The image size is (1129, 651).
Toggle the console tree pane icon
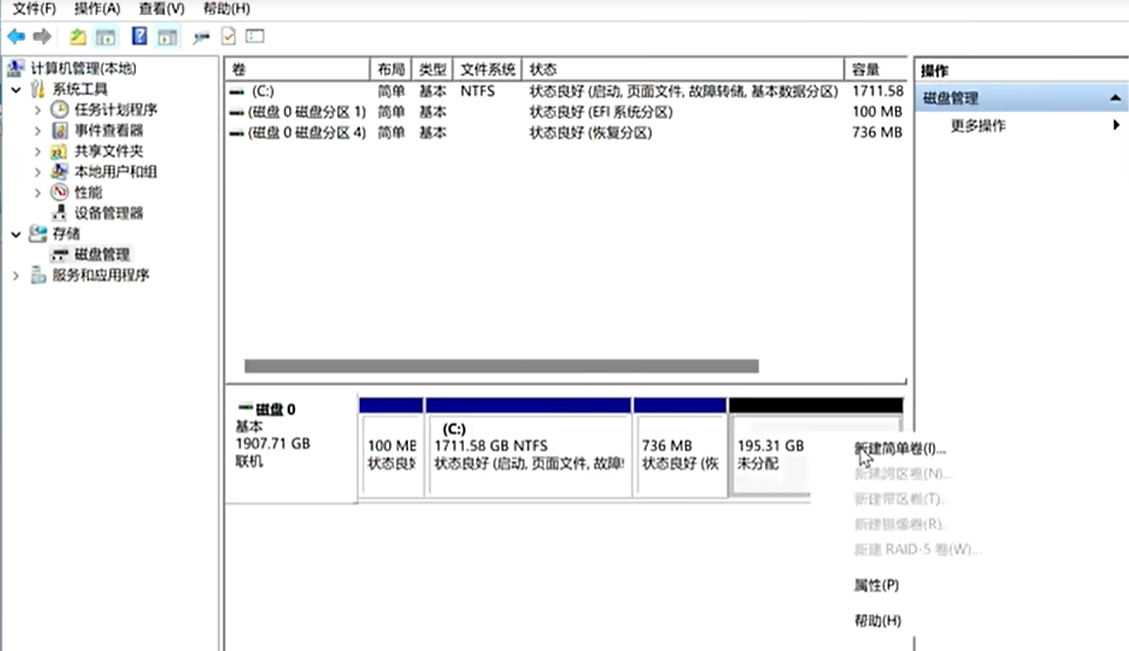click(104, 37)
